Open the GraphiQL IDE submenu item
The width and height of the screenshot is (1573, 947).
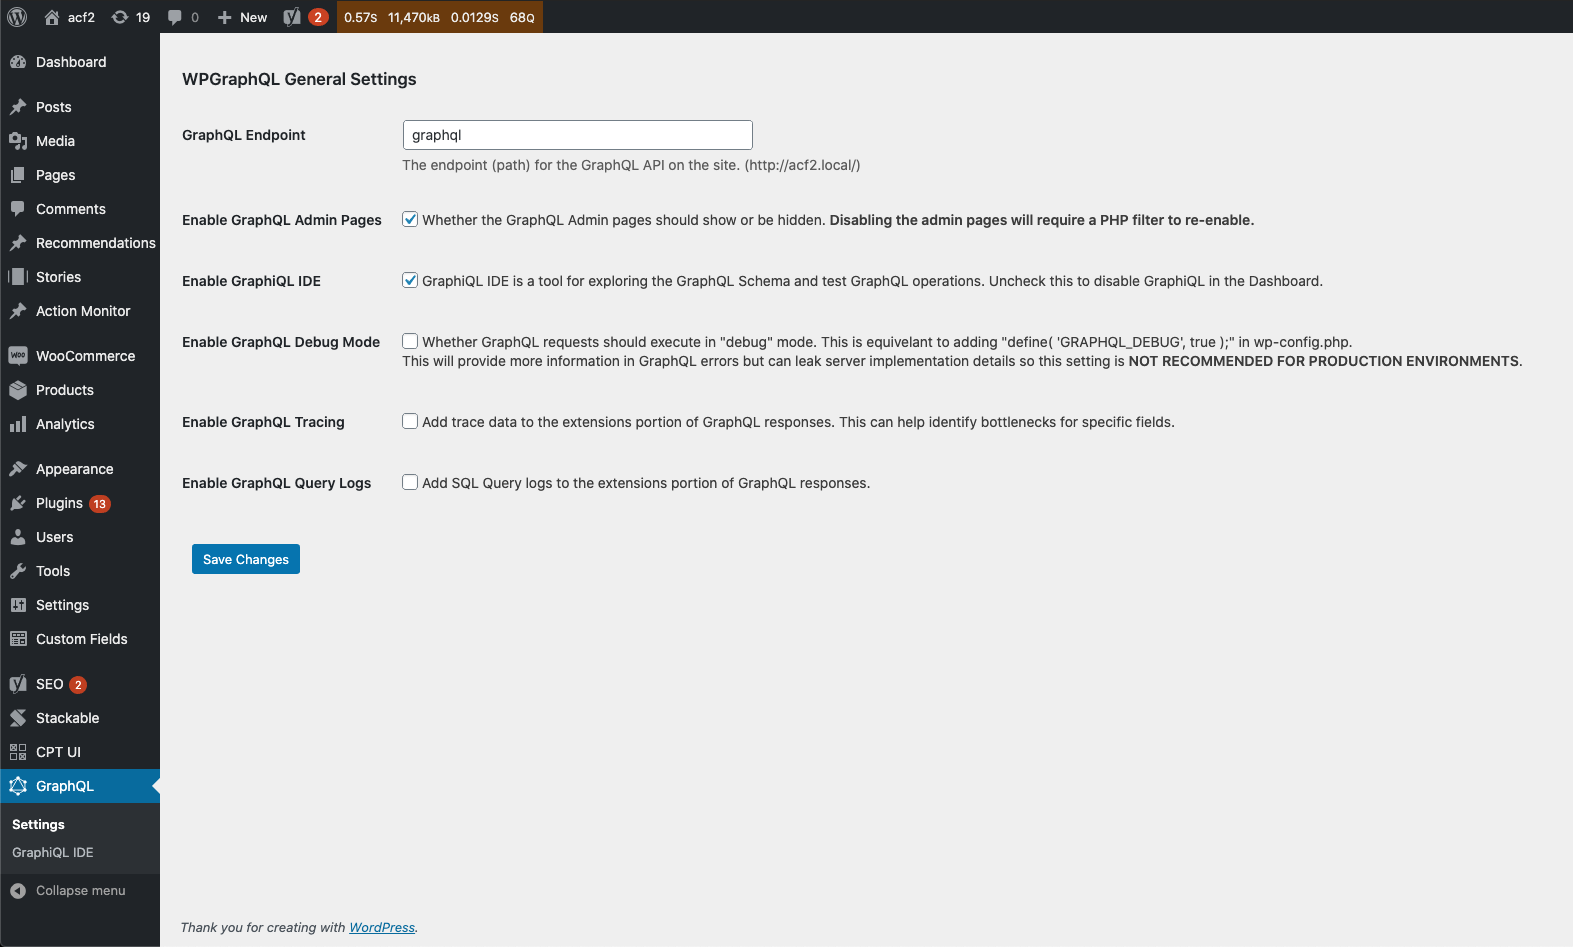[53, 853]
